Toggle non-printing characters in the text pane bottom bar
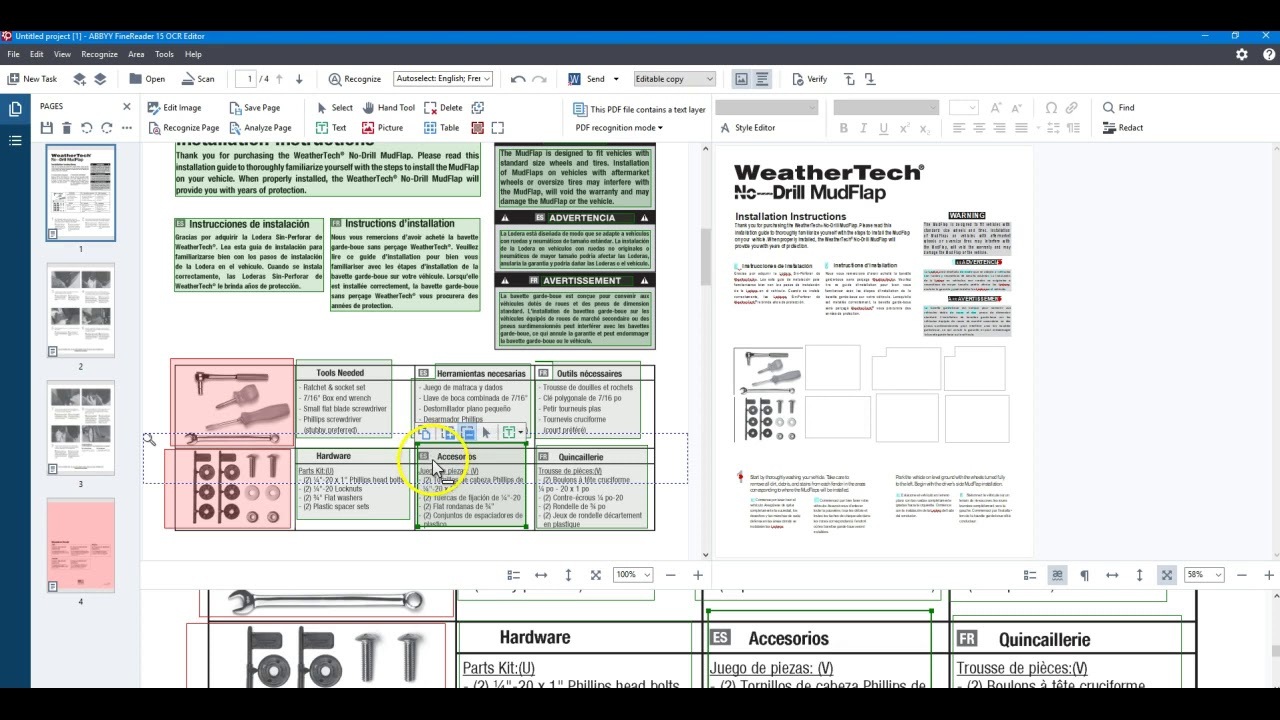Viewport: 1280px width, 720px height. [1084, 575]
